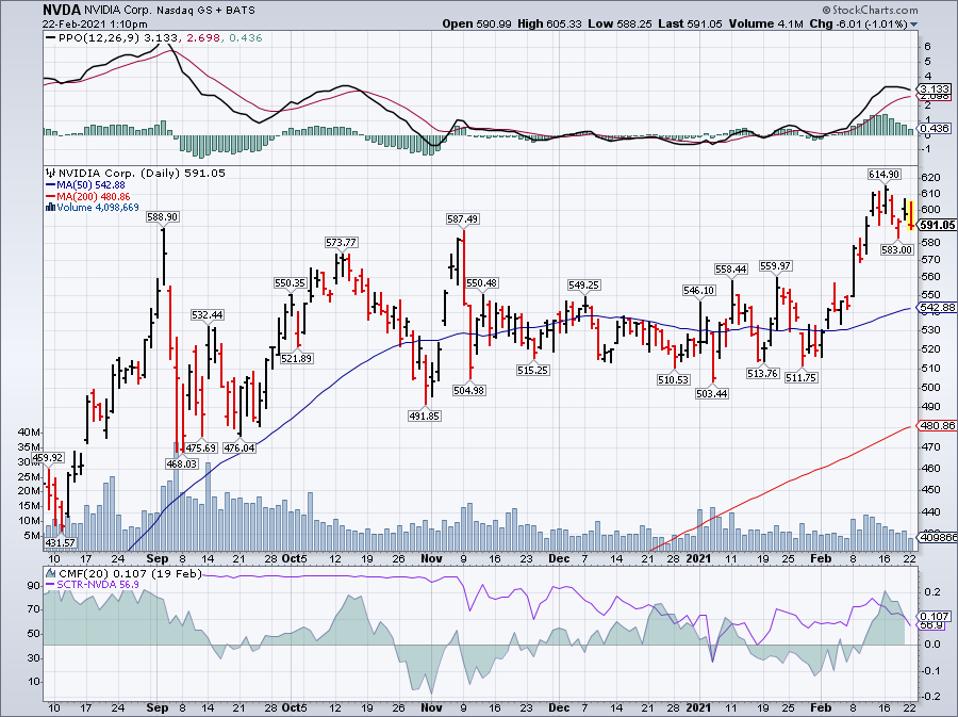Click the 587.49 November high label
The height and width of the screenshot is (717, 958).
(463, 219)
